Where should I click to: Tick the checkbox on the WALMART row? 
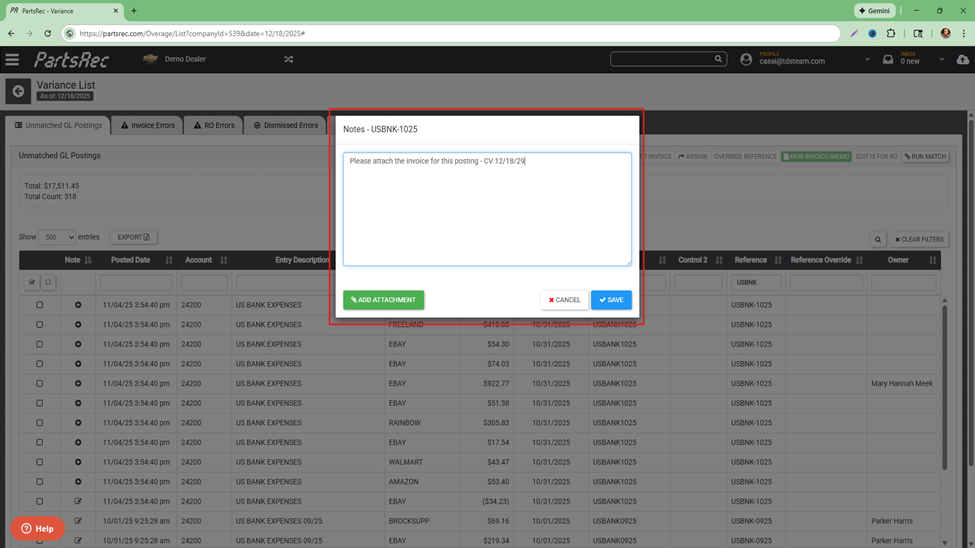click(x=39, y=462)
